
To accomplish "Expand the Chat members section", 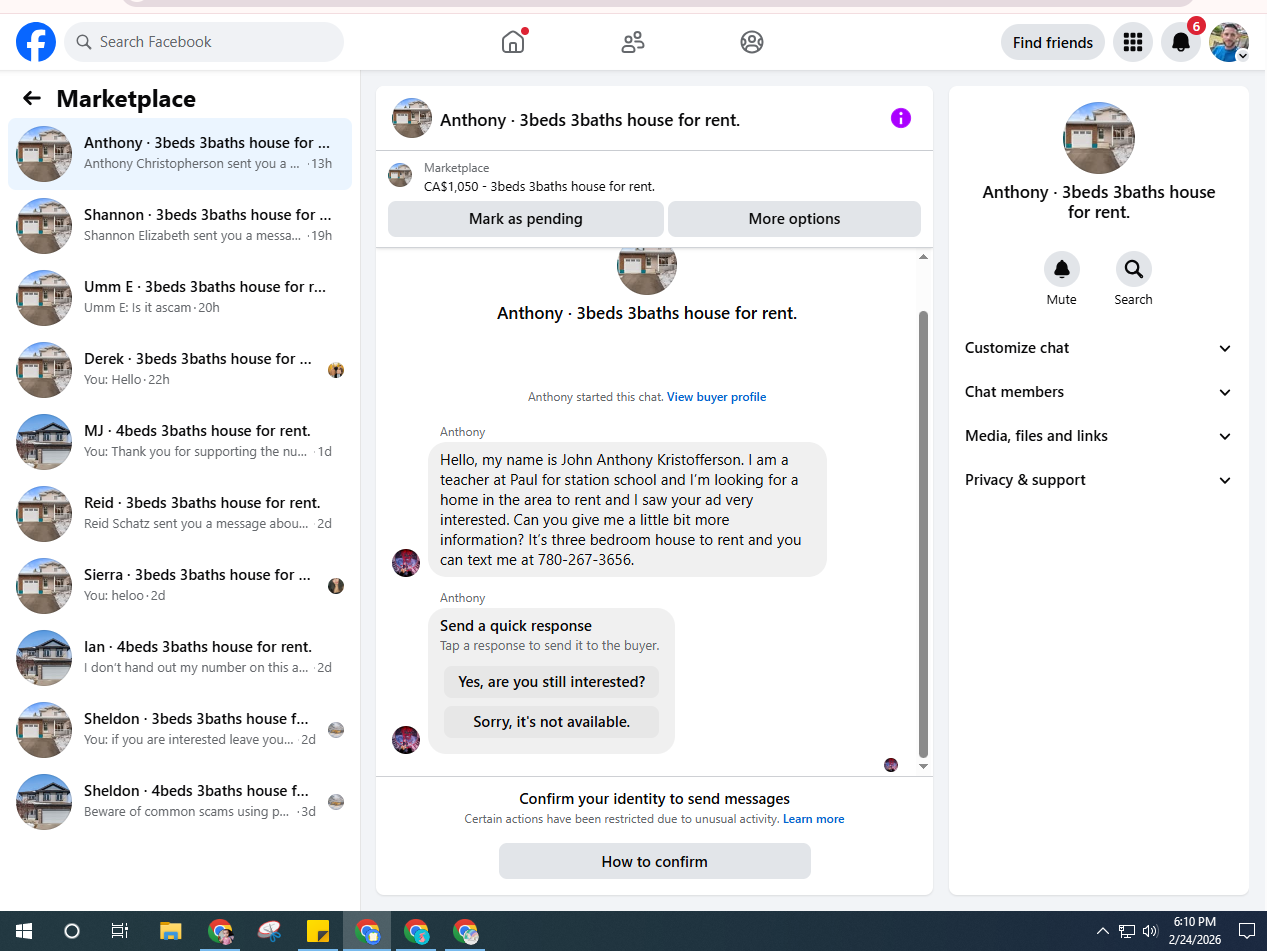I will 1099,392.
